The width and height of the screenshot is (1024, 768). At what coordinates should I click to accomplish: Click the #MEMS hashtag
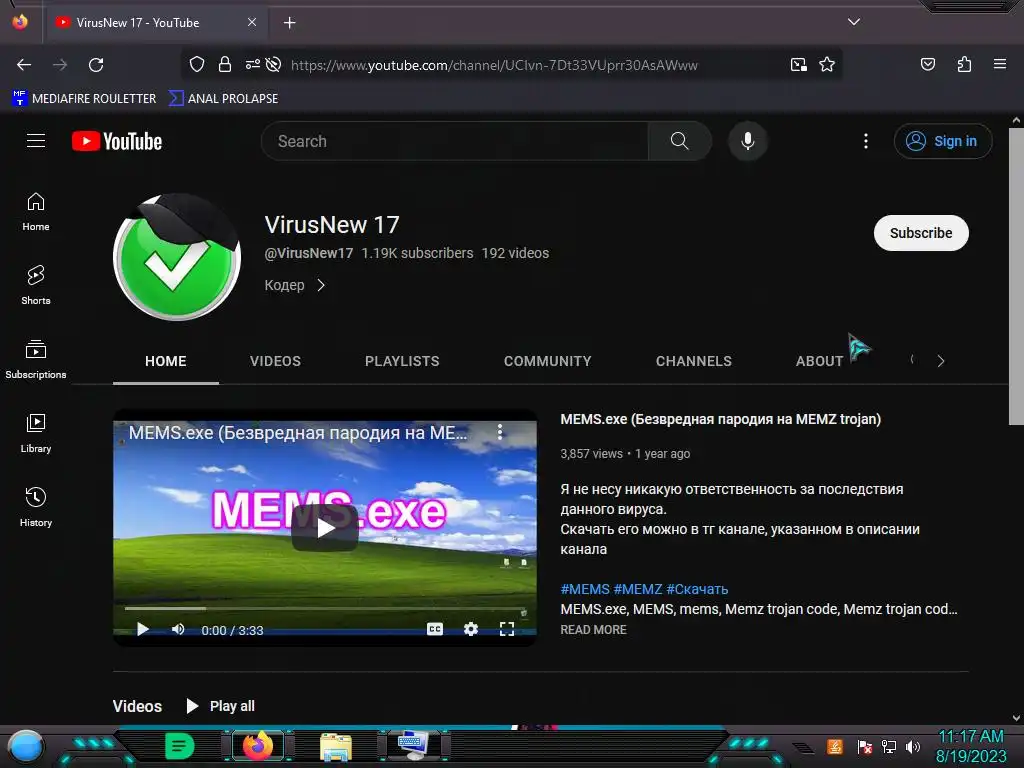pos(584,589)
